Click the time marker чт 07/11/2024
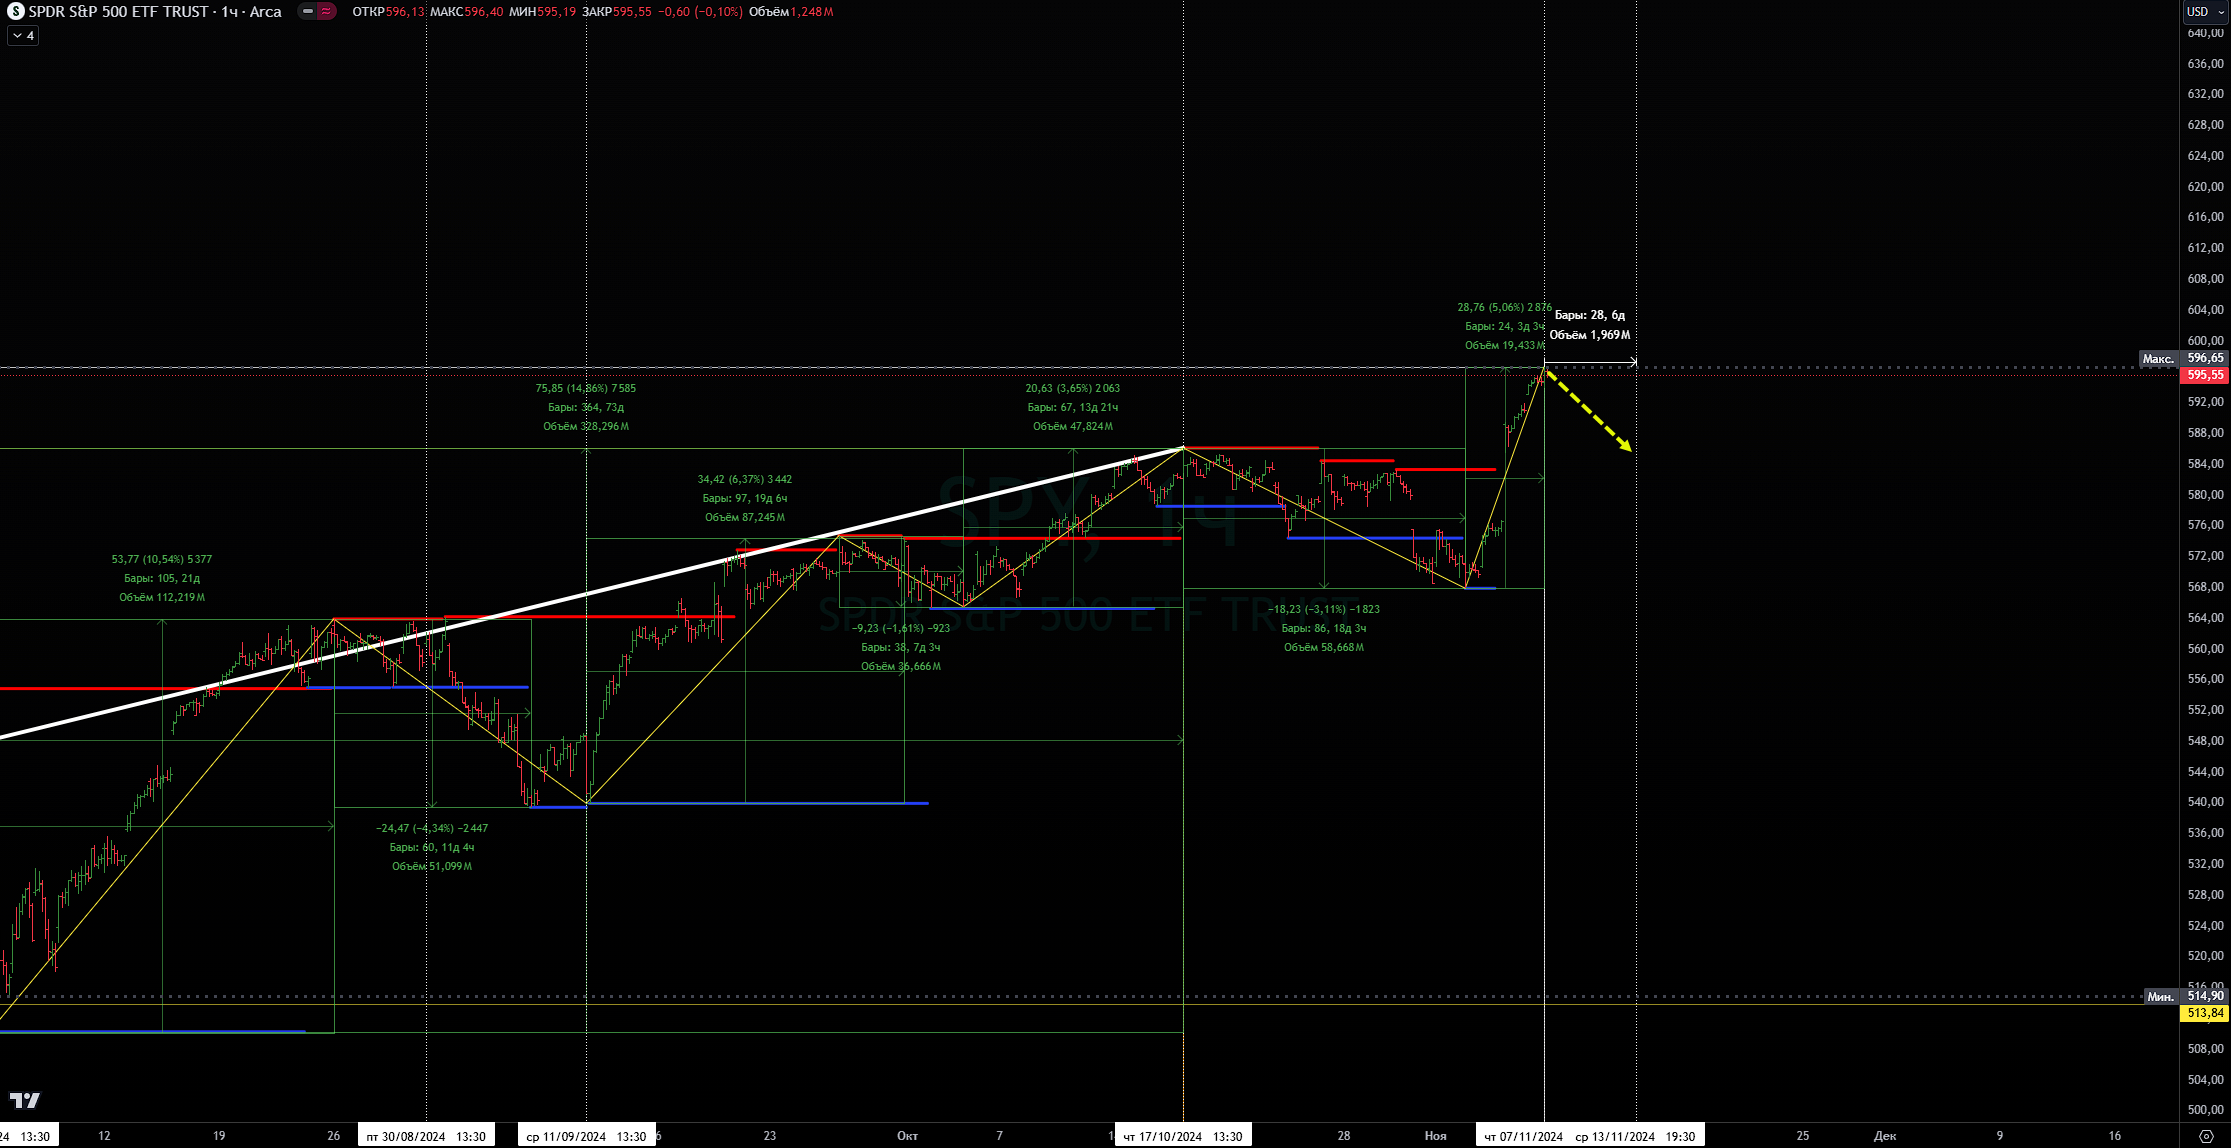 coord(1522,1136)
